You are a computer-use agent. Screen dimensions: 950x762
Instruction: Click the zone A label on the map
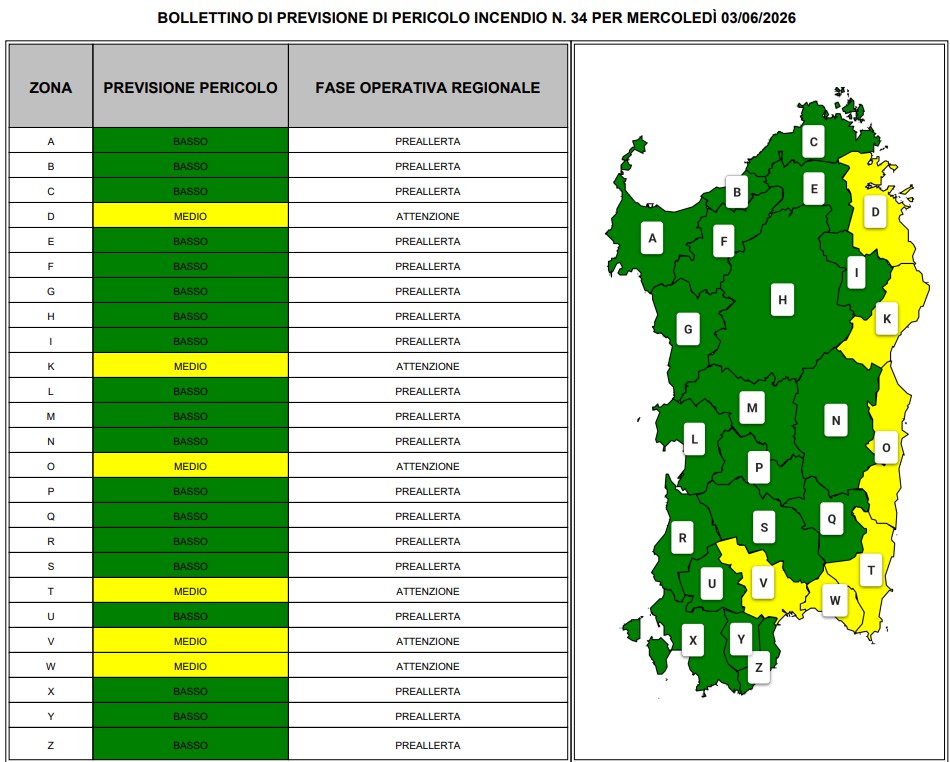[652, 238]
